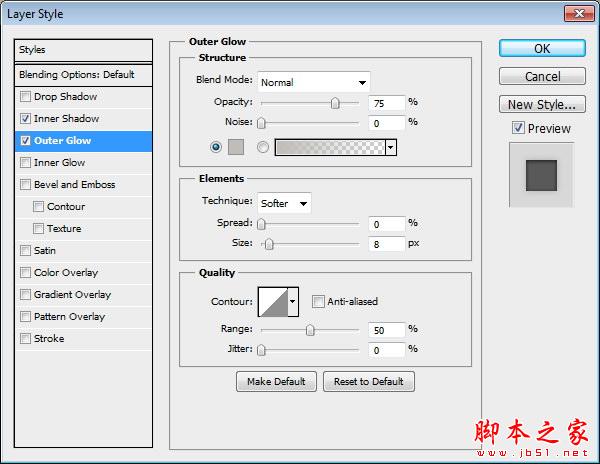The height and width of the screenshot is (464, 600).
Task: Toggle the Preview checkbox
Action: coord(518,128)
